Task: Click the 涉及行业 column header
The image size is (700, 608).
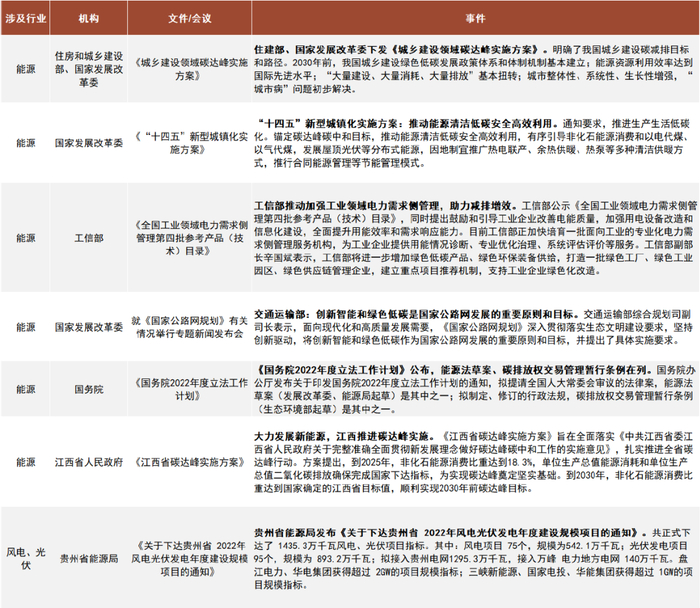Action: [x=25, y=18]
